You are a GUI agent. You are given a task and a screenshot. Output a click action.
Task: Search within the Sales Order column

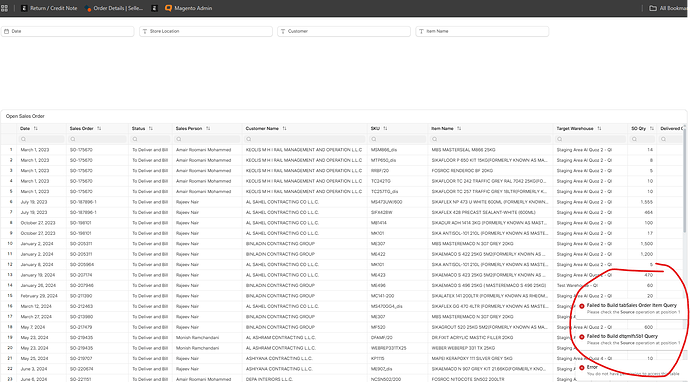click(x=98, y=139)
